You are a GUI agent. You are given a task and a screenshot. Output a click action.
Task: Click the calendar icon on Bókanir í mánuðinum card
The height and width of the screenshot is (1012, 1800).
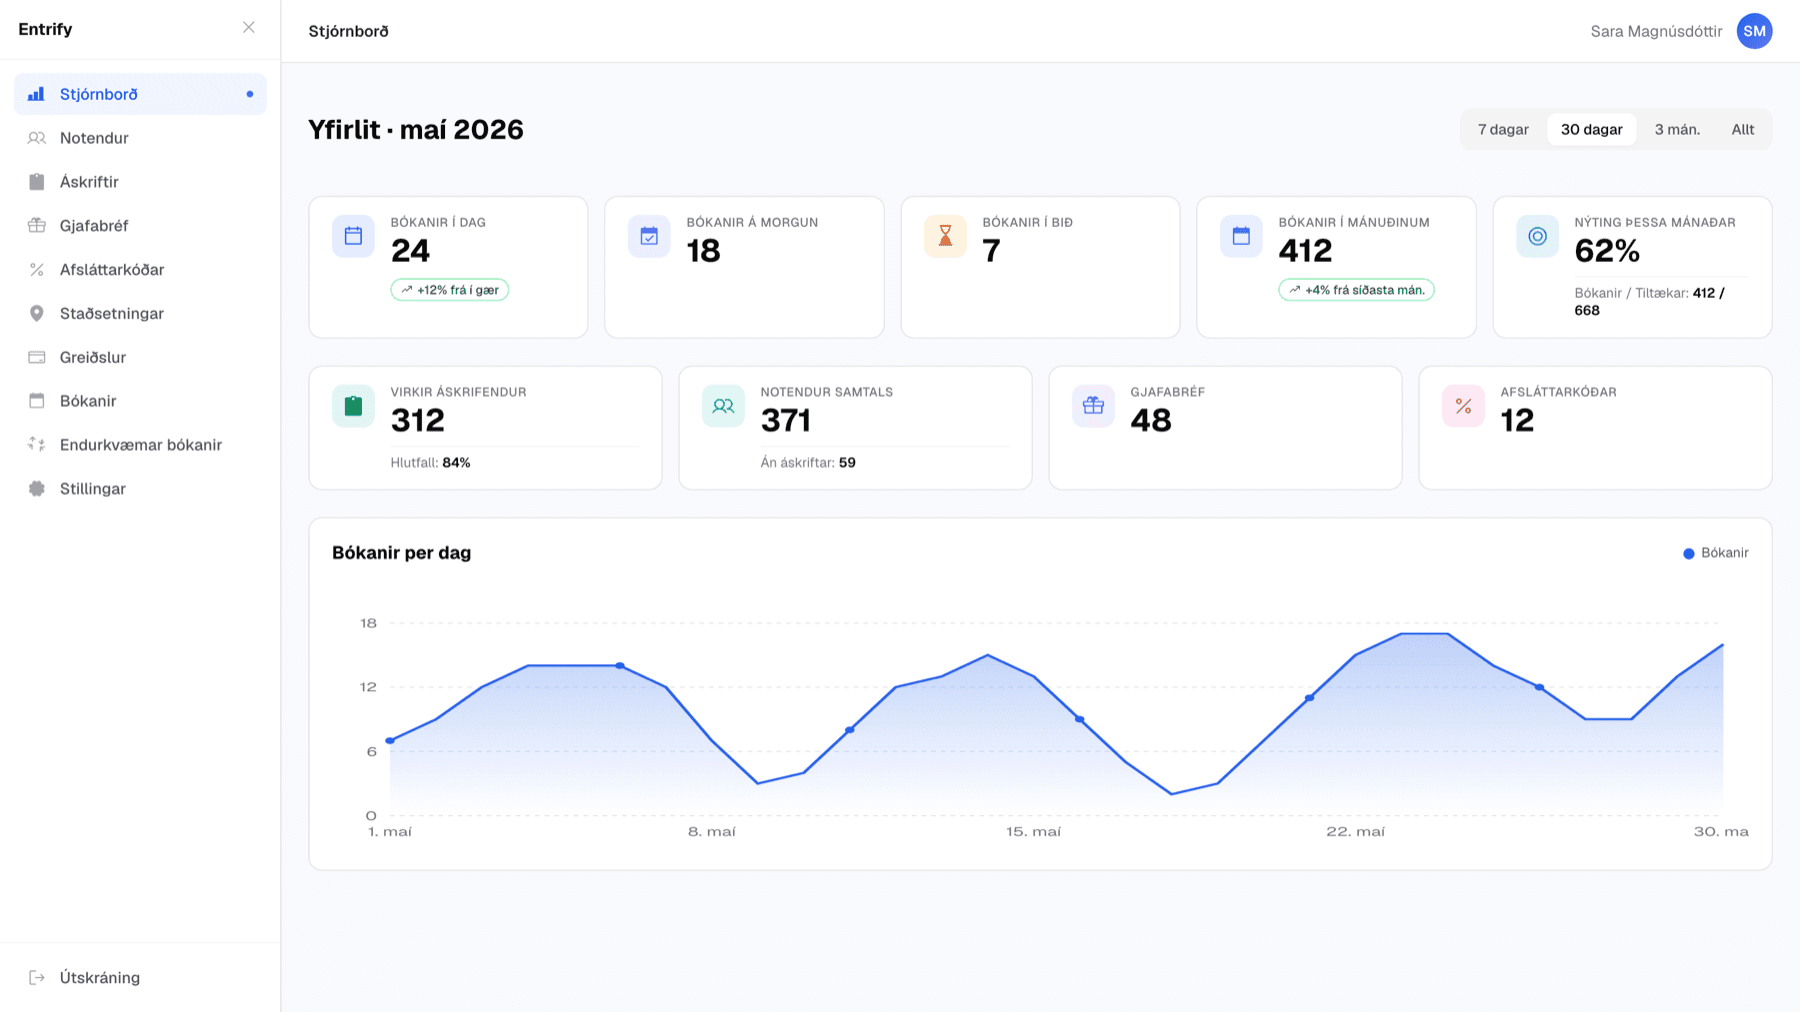[x=1241, y=236]
